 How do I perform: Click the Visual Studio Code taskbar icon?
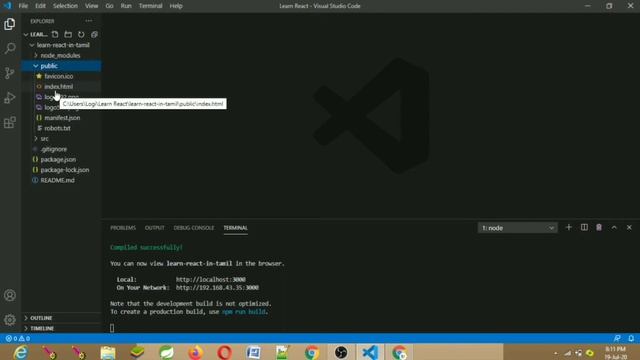click(370, 352)
